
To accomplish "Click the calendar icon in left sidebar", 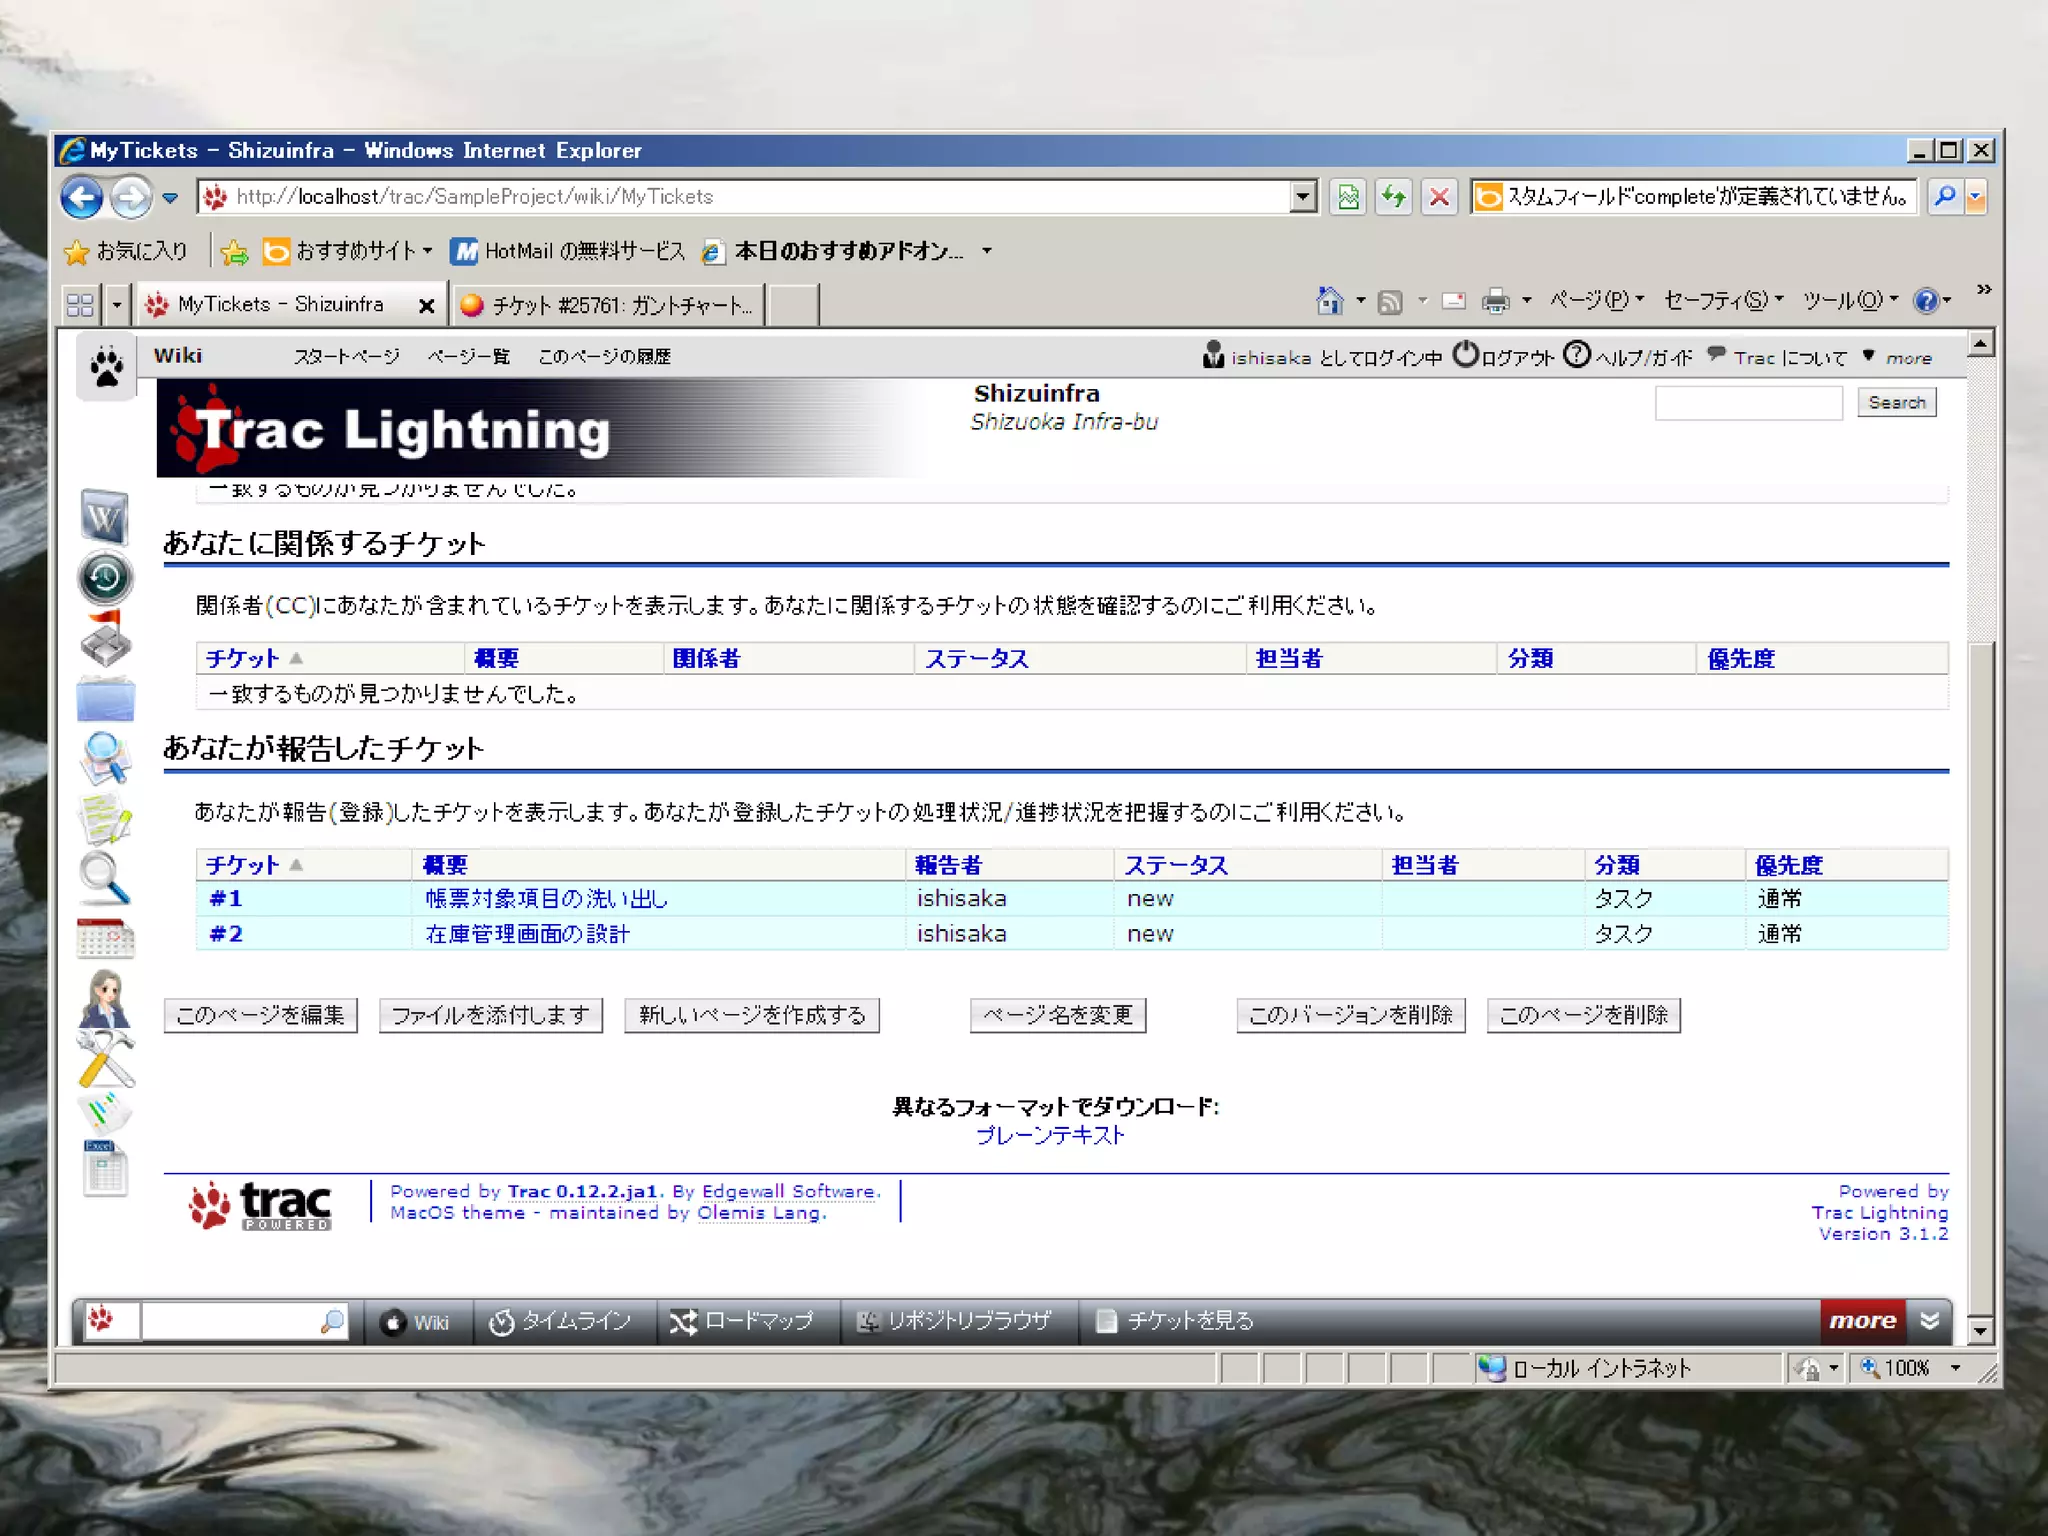I will tap(105, 938).
